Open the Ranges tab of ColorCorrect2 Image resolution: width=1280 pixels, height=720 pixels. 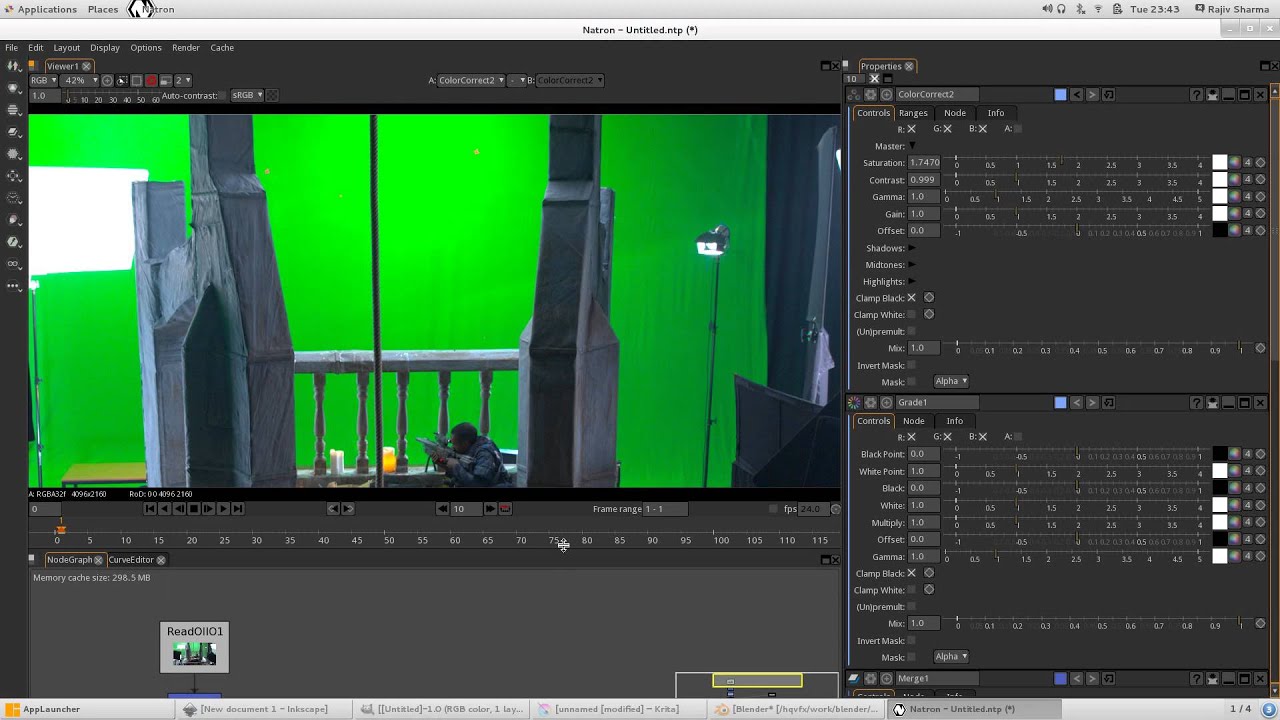pos(913,113)
